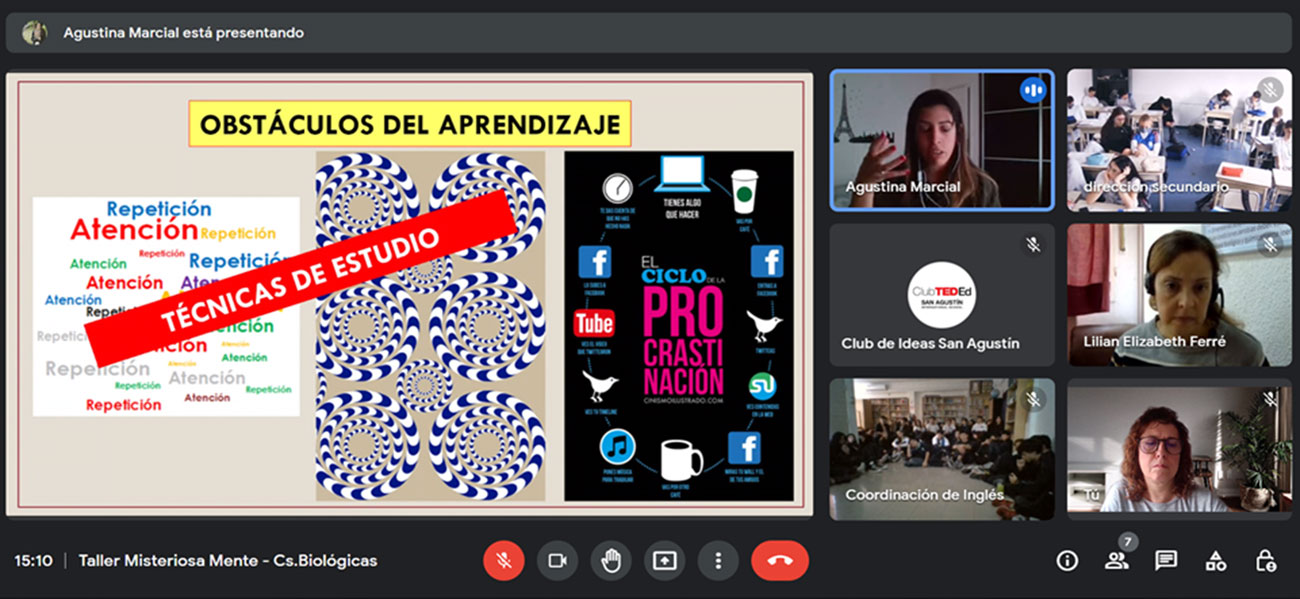The image size is (1300, 599).
Task: Click the muted mic icon on Lilian's tile
Action: click(1270, 244)
